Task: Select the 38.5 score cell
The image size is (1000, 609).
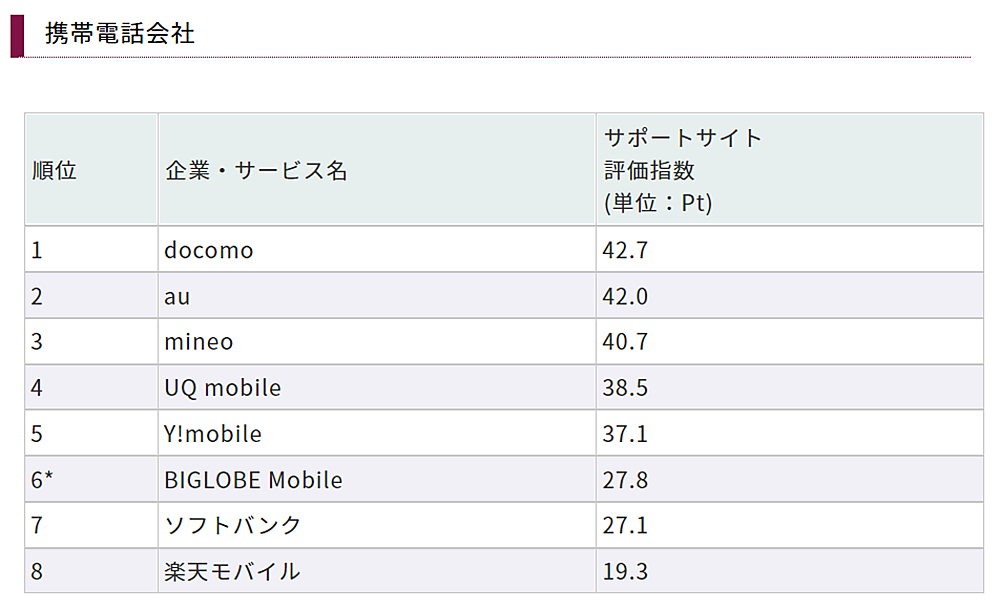Action: [x=626, y=388]
